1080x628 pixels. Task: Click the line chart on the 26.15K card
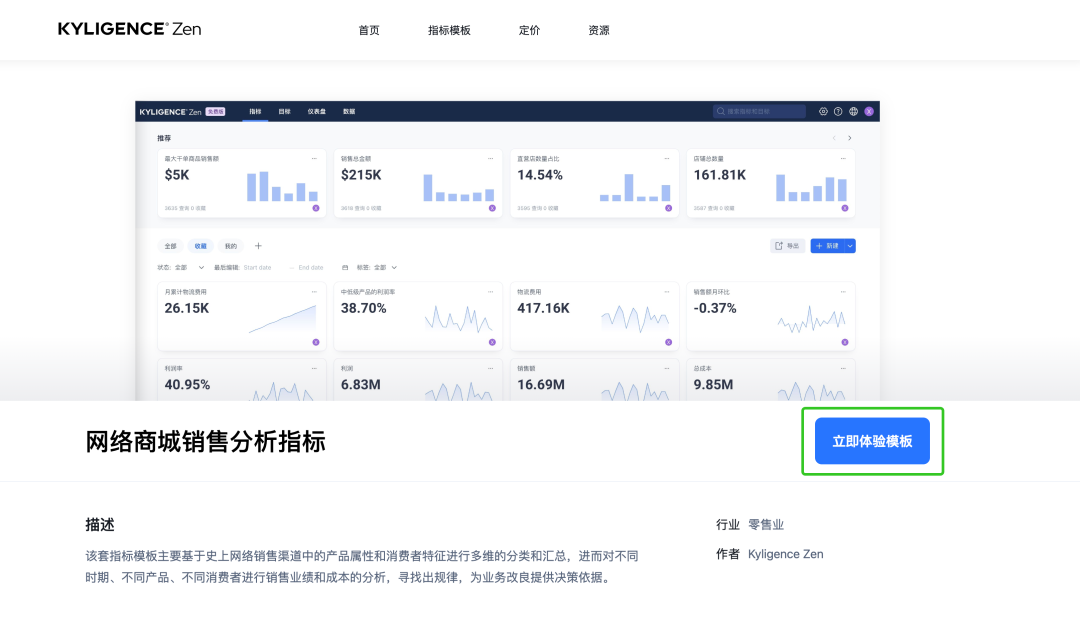pyautogui.click(x=282, y=320)
